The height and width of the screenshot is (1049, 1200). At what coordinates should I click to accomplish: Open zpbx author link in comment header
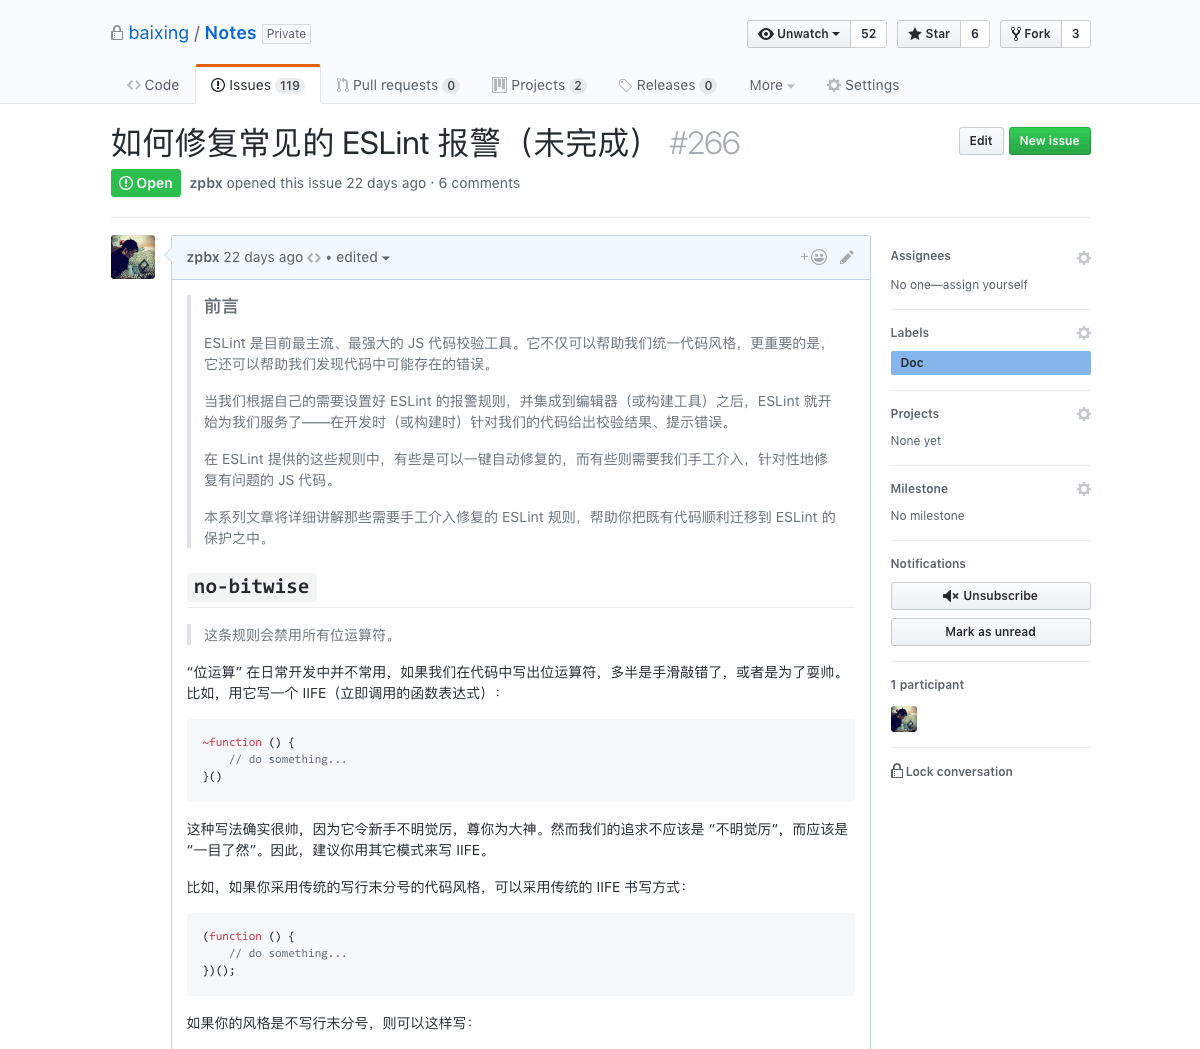click(203, 257)
